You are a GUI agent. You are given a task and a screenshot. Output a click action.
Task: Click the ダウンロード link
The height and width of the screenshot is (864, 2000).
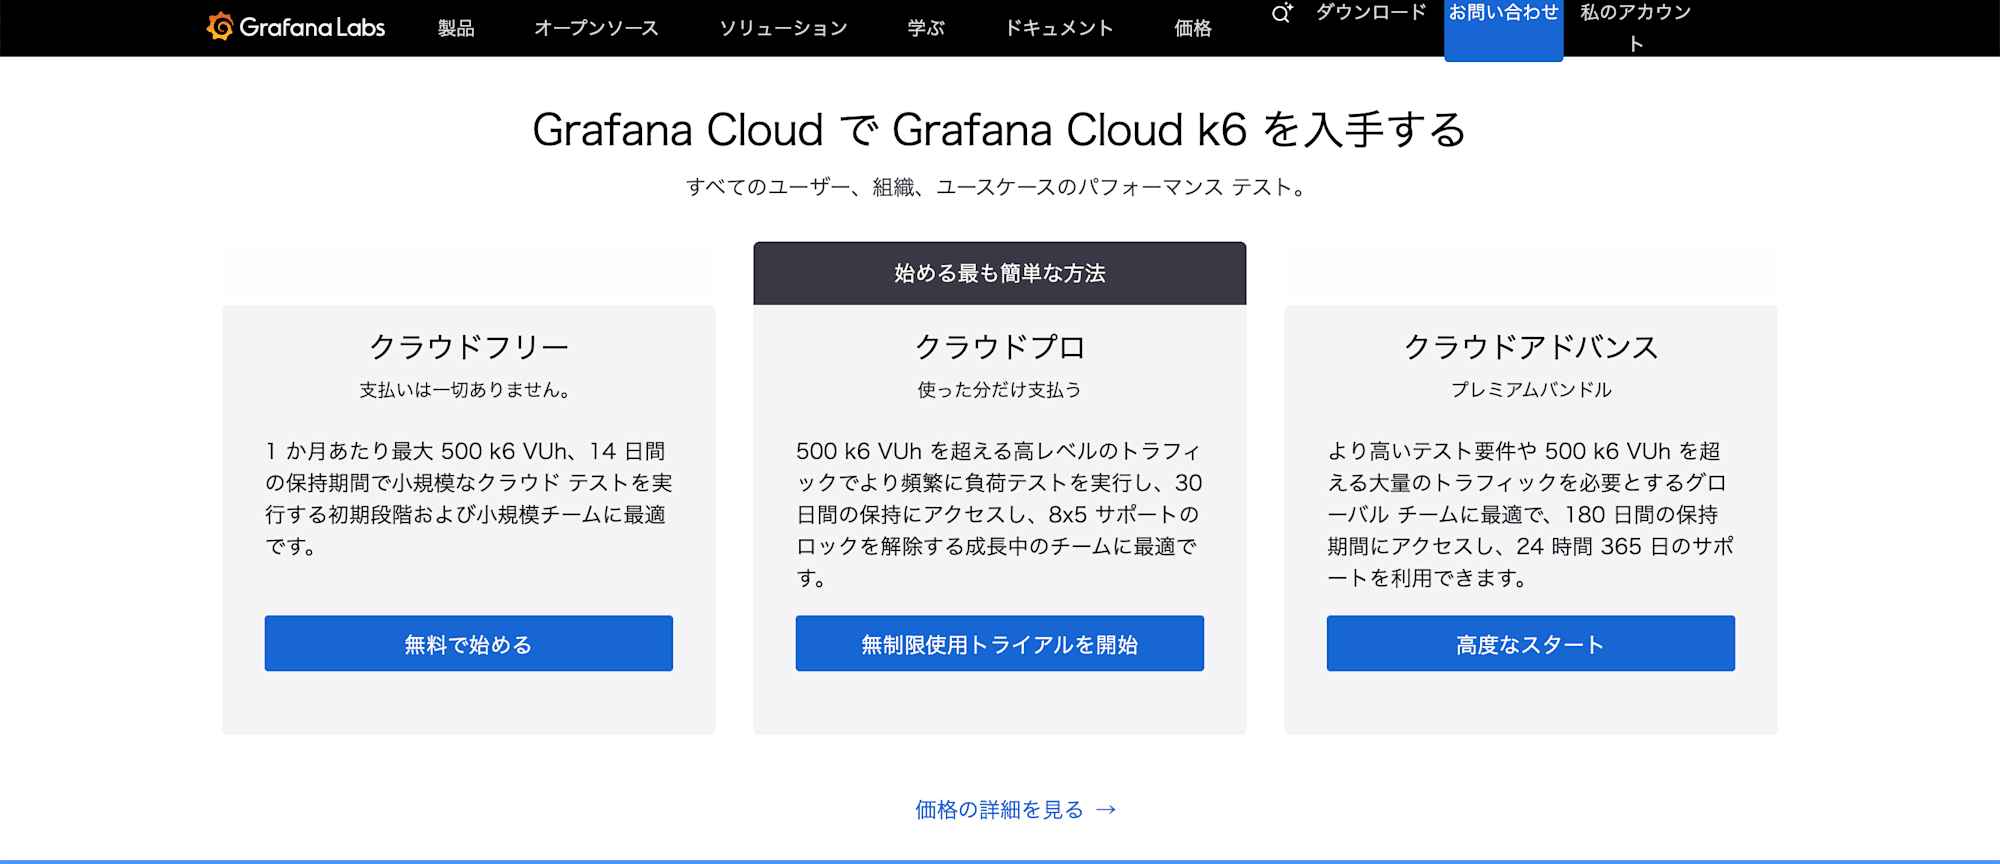pos(1371,12)
